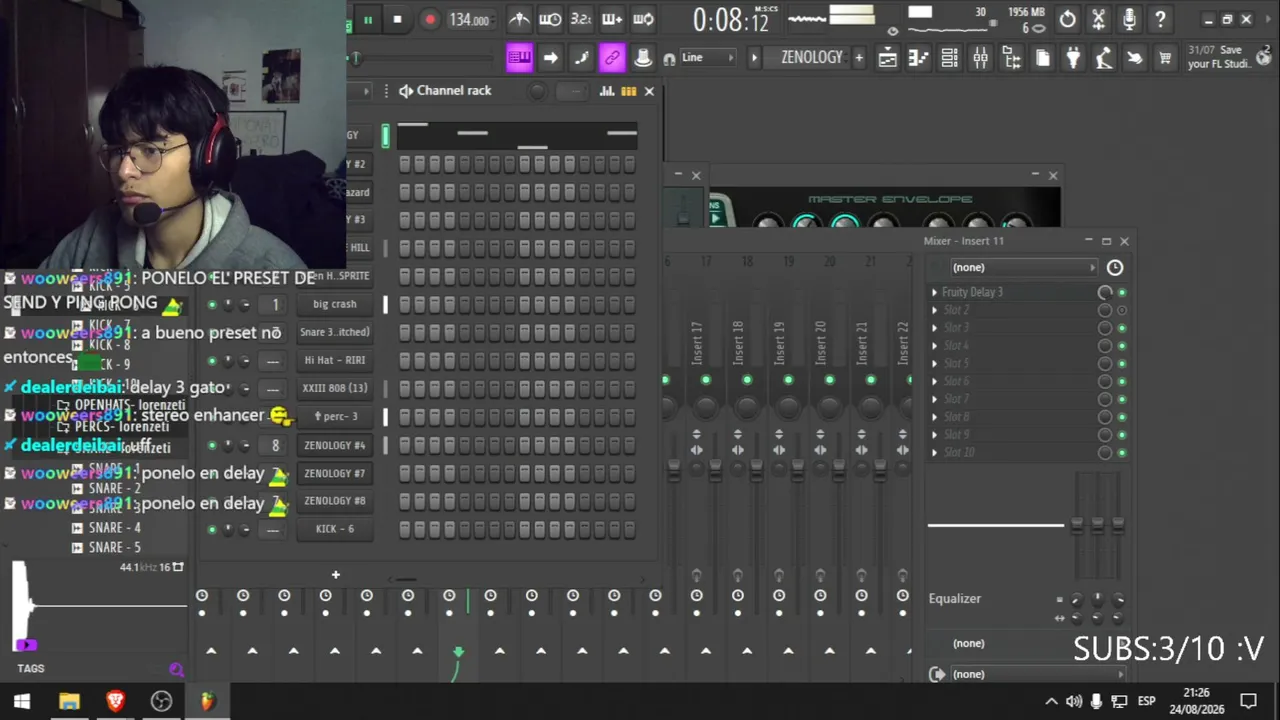1280x720 pixels.
Task: Open the Mixer output (none) dropdown
Action: (x=1037, y=674)
